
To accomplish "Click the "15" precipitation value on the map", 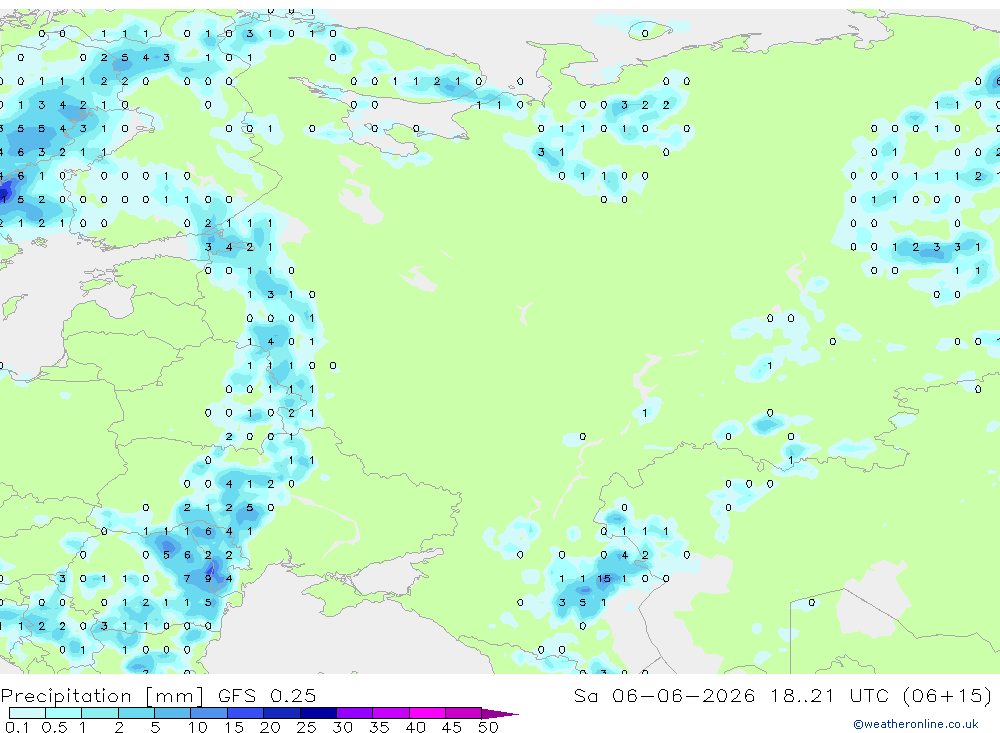I will (x=603, y=579).
